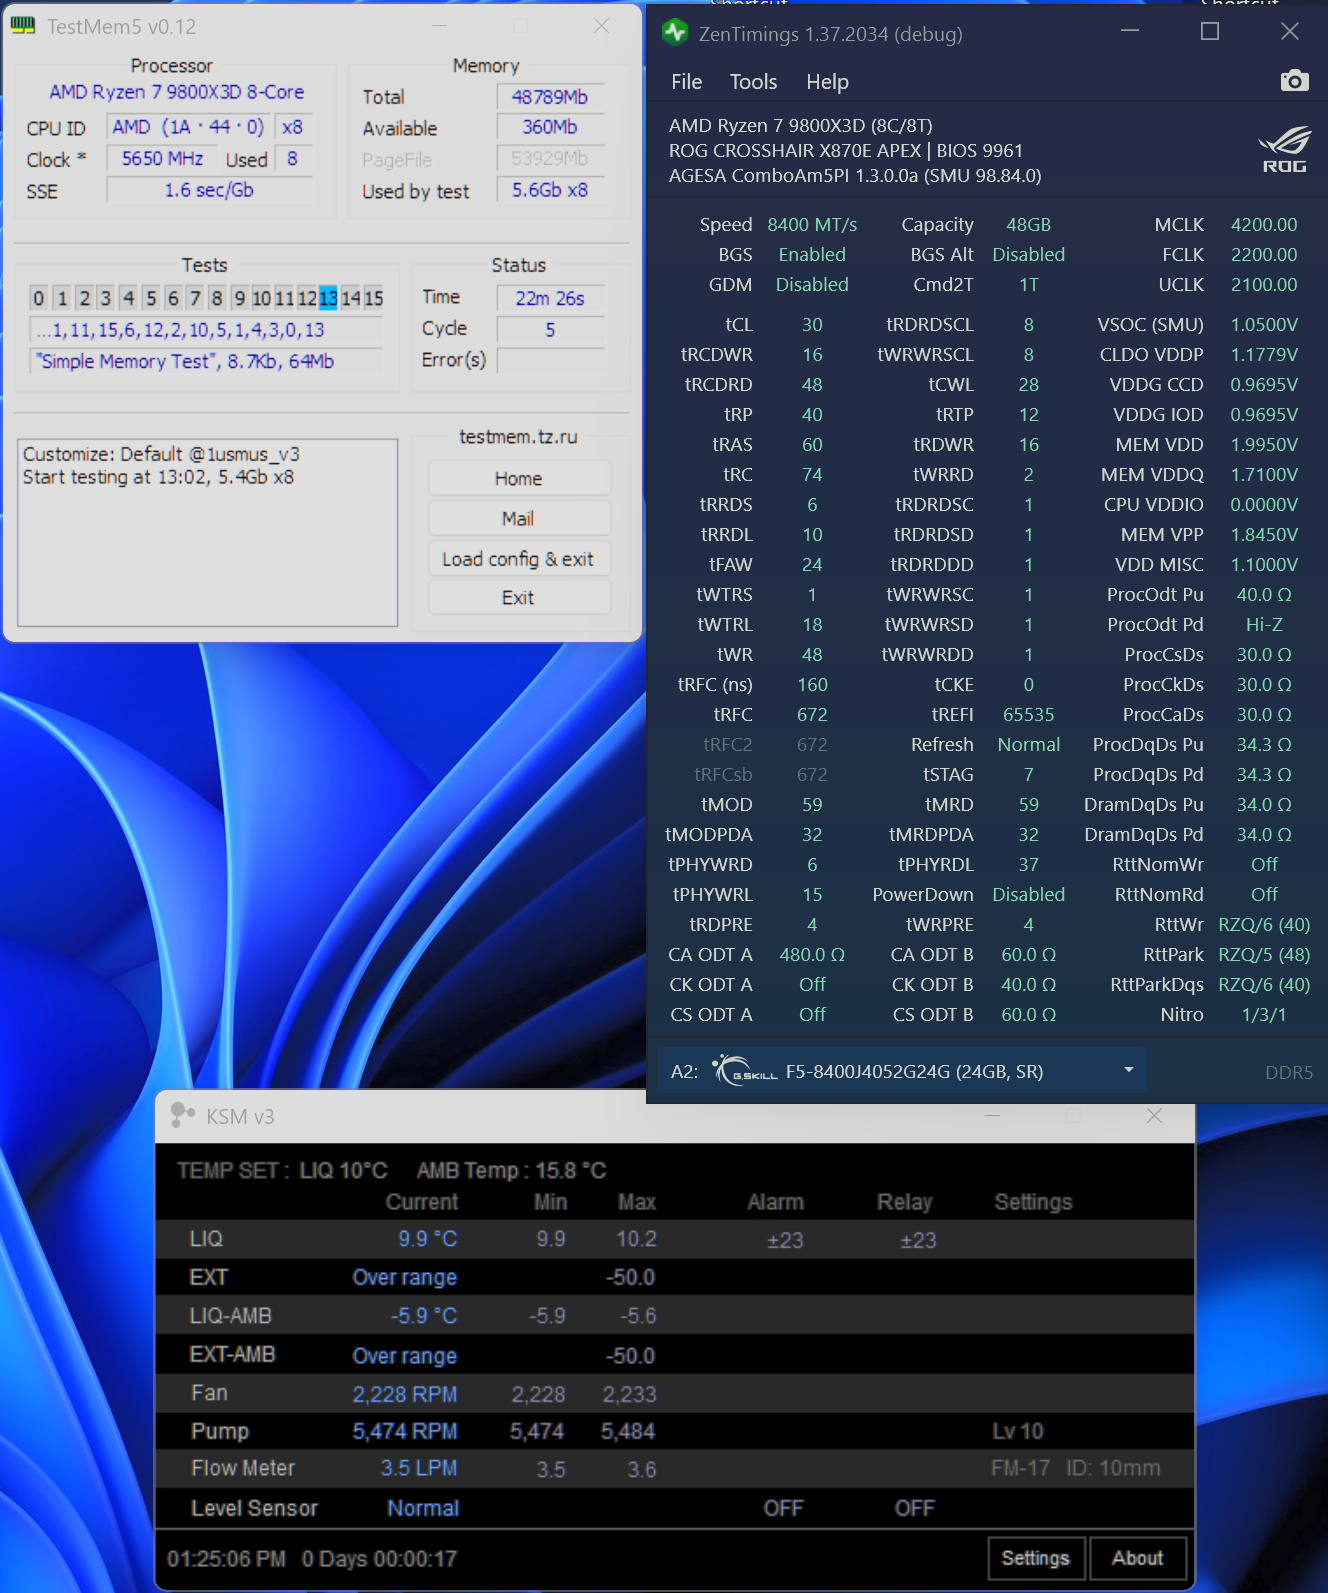Click the Flow Meter 3.5 LPM reading
Viewport: 1328px width, 1593px height.
tap(419, 1468)
